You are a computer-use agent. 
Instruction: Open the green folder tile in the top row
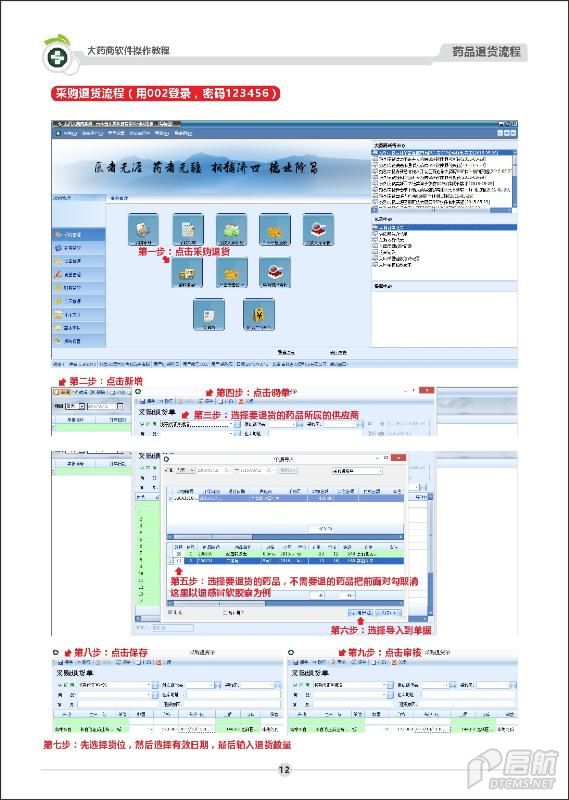(231, 229)
